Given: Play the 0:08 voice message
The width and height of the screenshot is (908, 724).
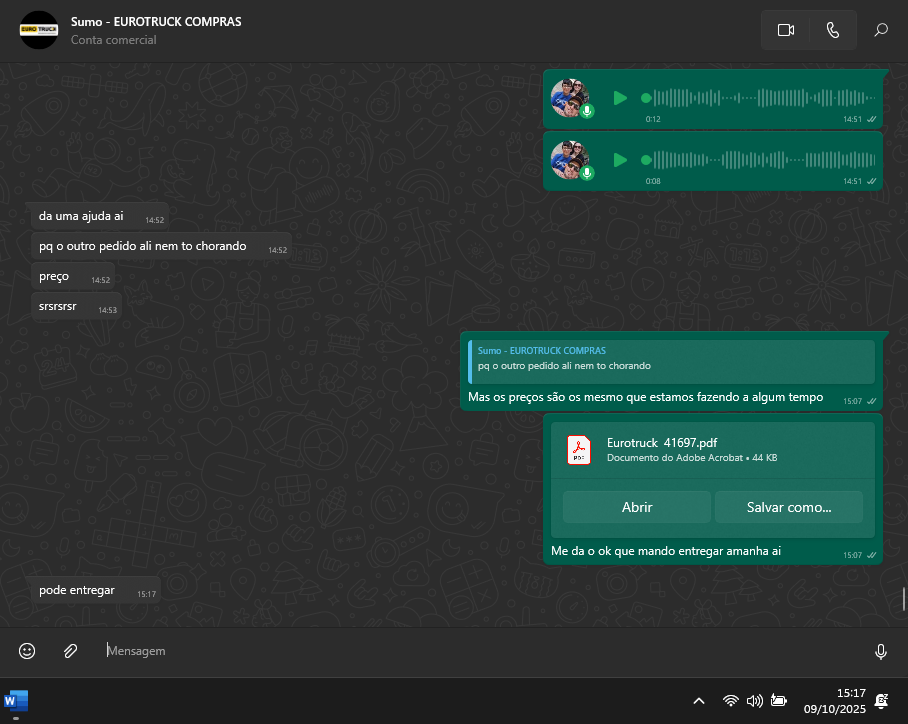Looking at the screenshot, I should 620,160.
